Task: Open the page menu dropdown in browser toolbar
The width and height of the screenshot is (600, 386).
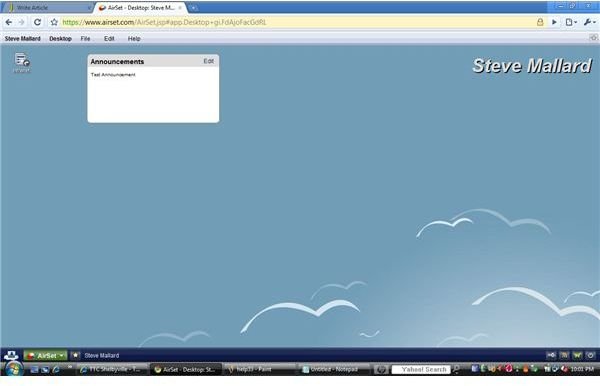Action: [x=571, y=22]
